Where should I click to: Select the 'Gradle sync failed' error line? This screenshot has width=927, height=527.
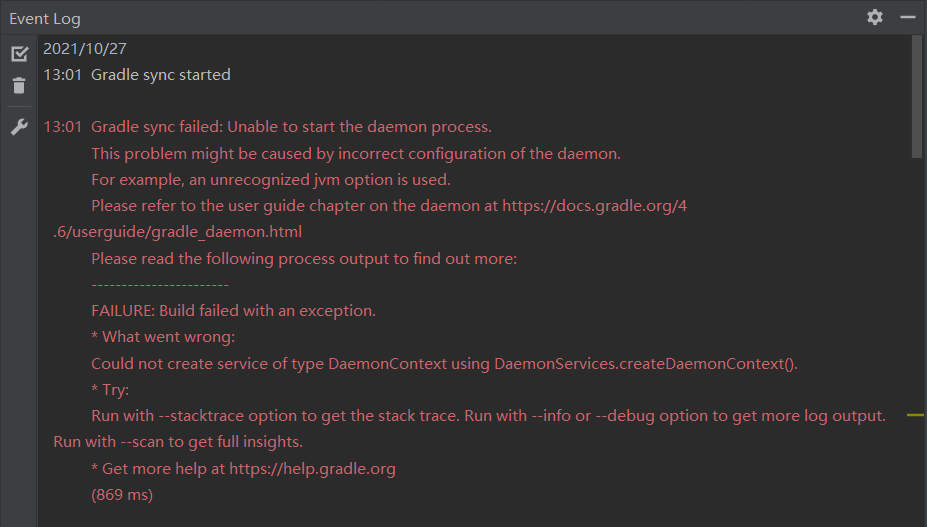click(x=291, y=127)
